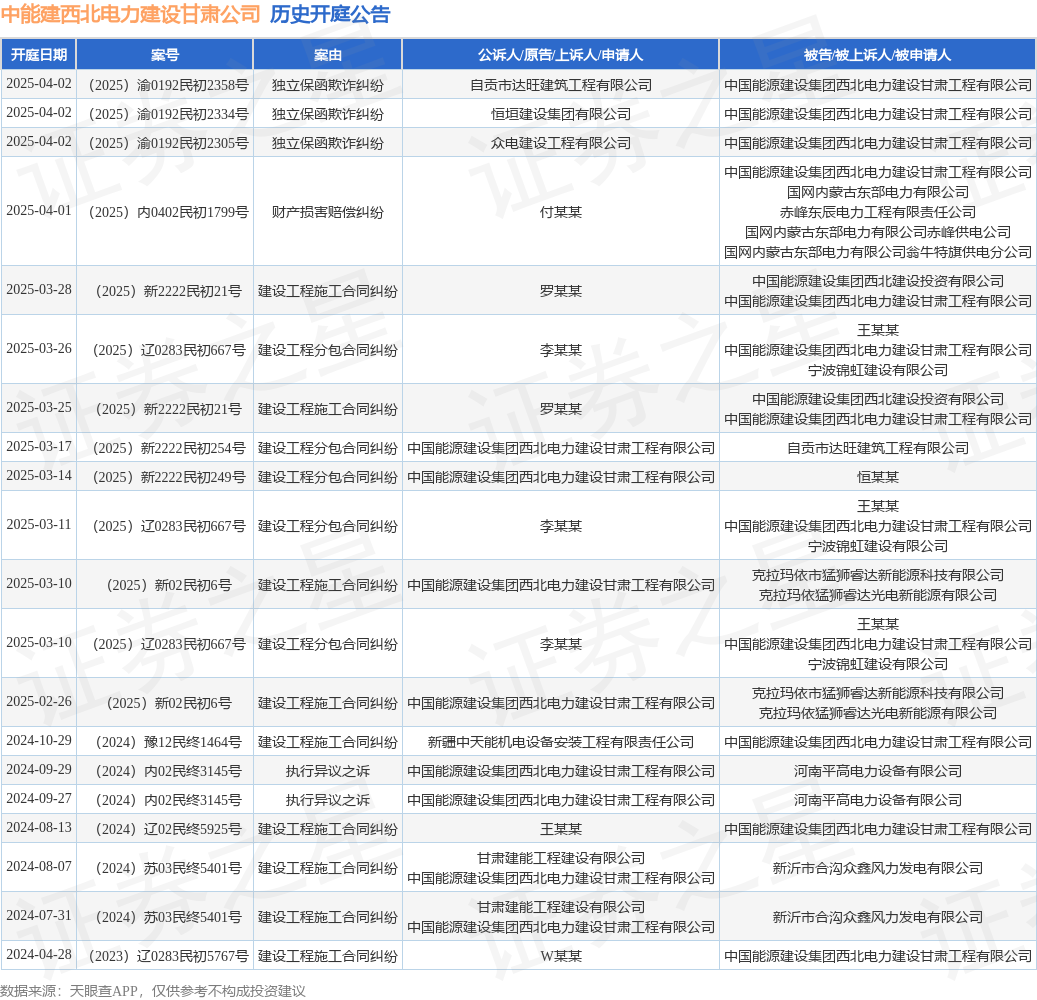
Task: Click the 历史开庭公告 heading
Action: [x=330, y=15]
